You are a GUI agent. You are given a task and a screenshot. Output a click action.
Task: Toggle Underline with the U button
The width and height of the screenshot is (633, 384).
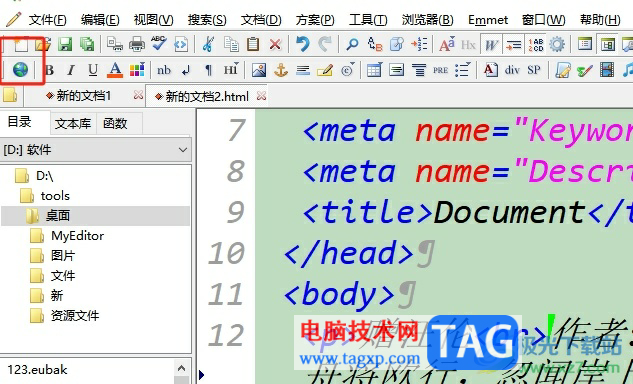pos(93,70)
